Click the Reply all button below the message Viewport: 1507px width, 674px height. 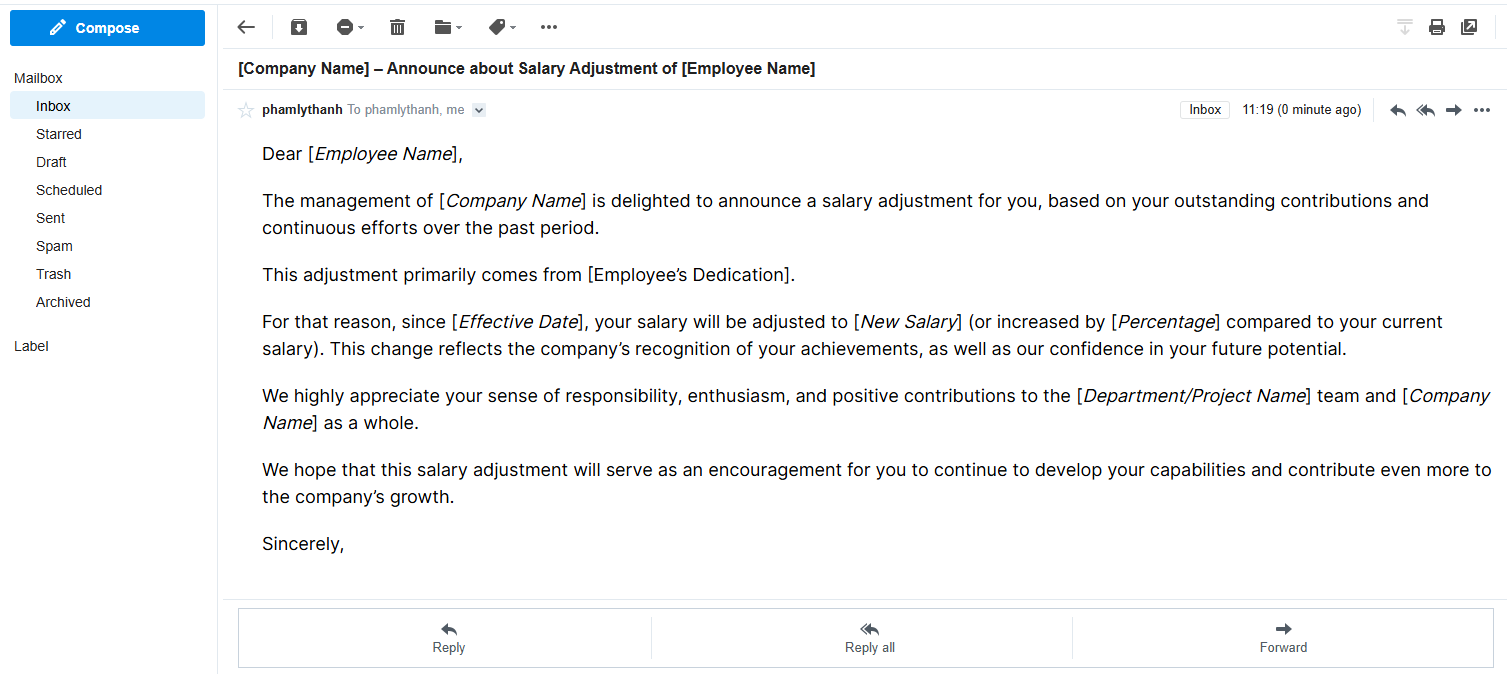[869, 637]
